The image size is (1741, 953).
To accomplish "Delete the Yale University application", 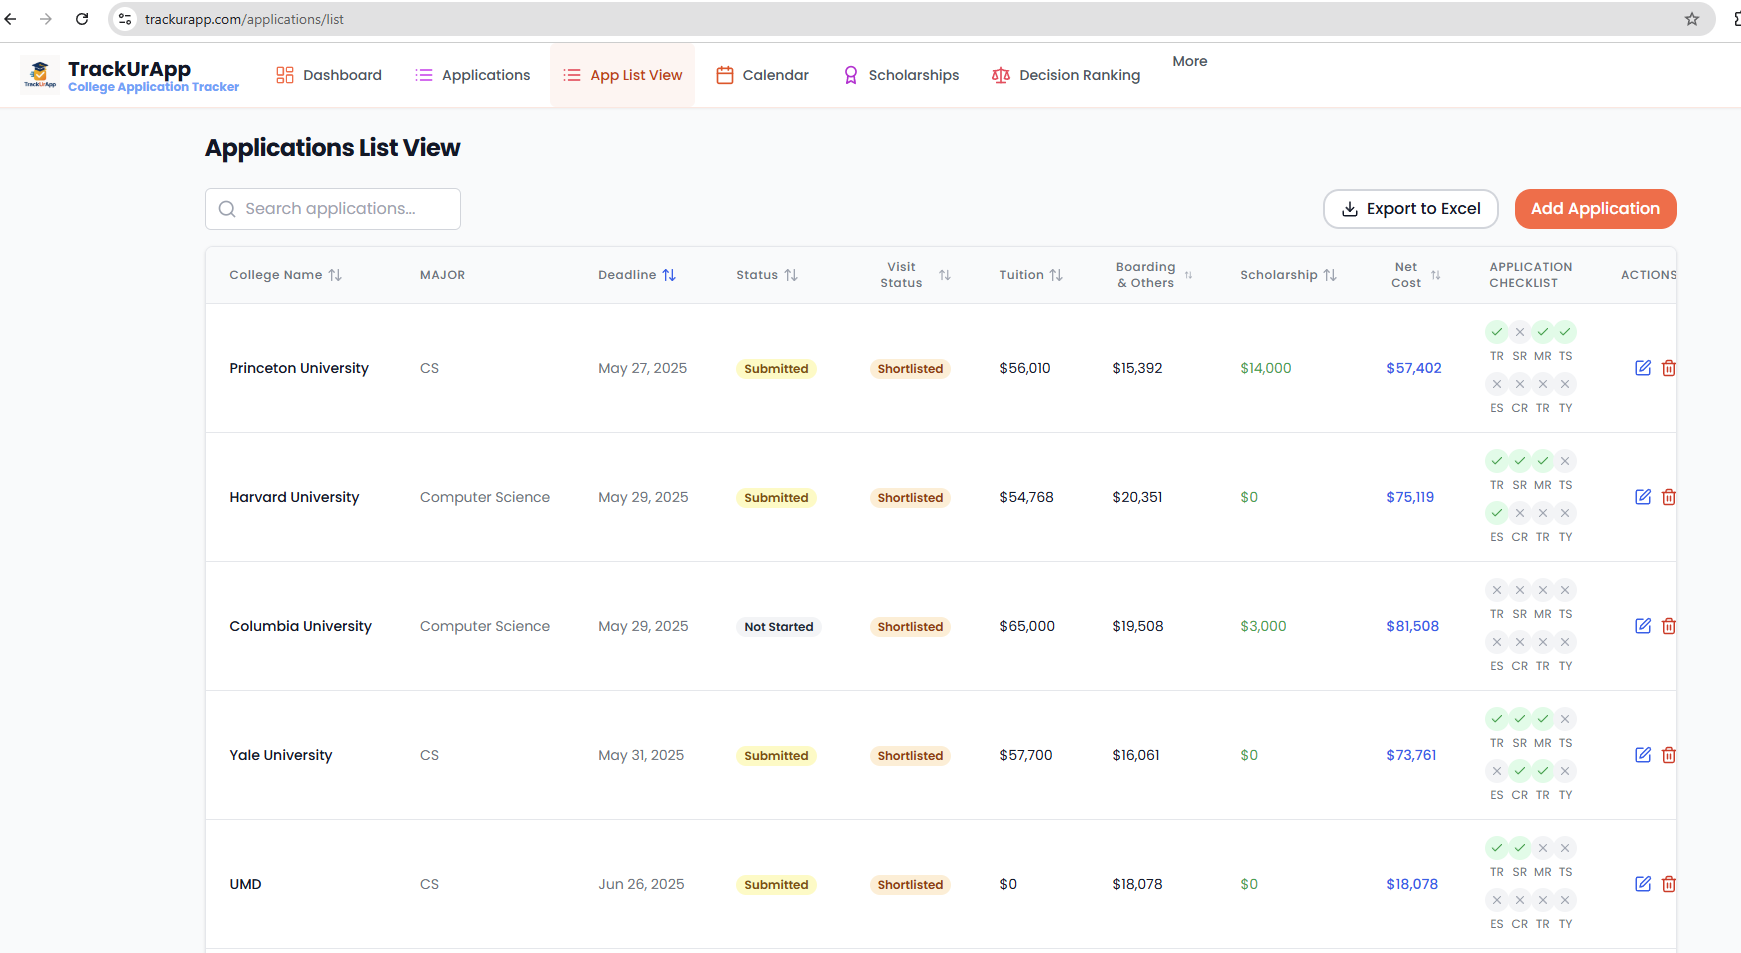I will [1668, 755].
